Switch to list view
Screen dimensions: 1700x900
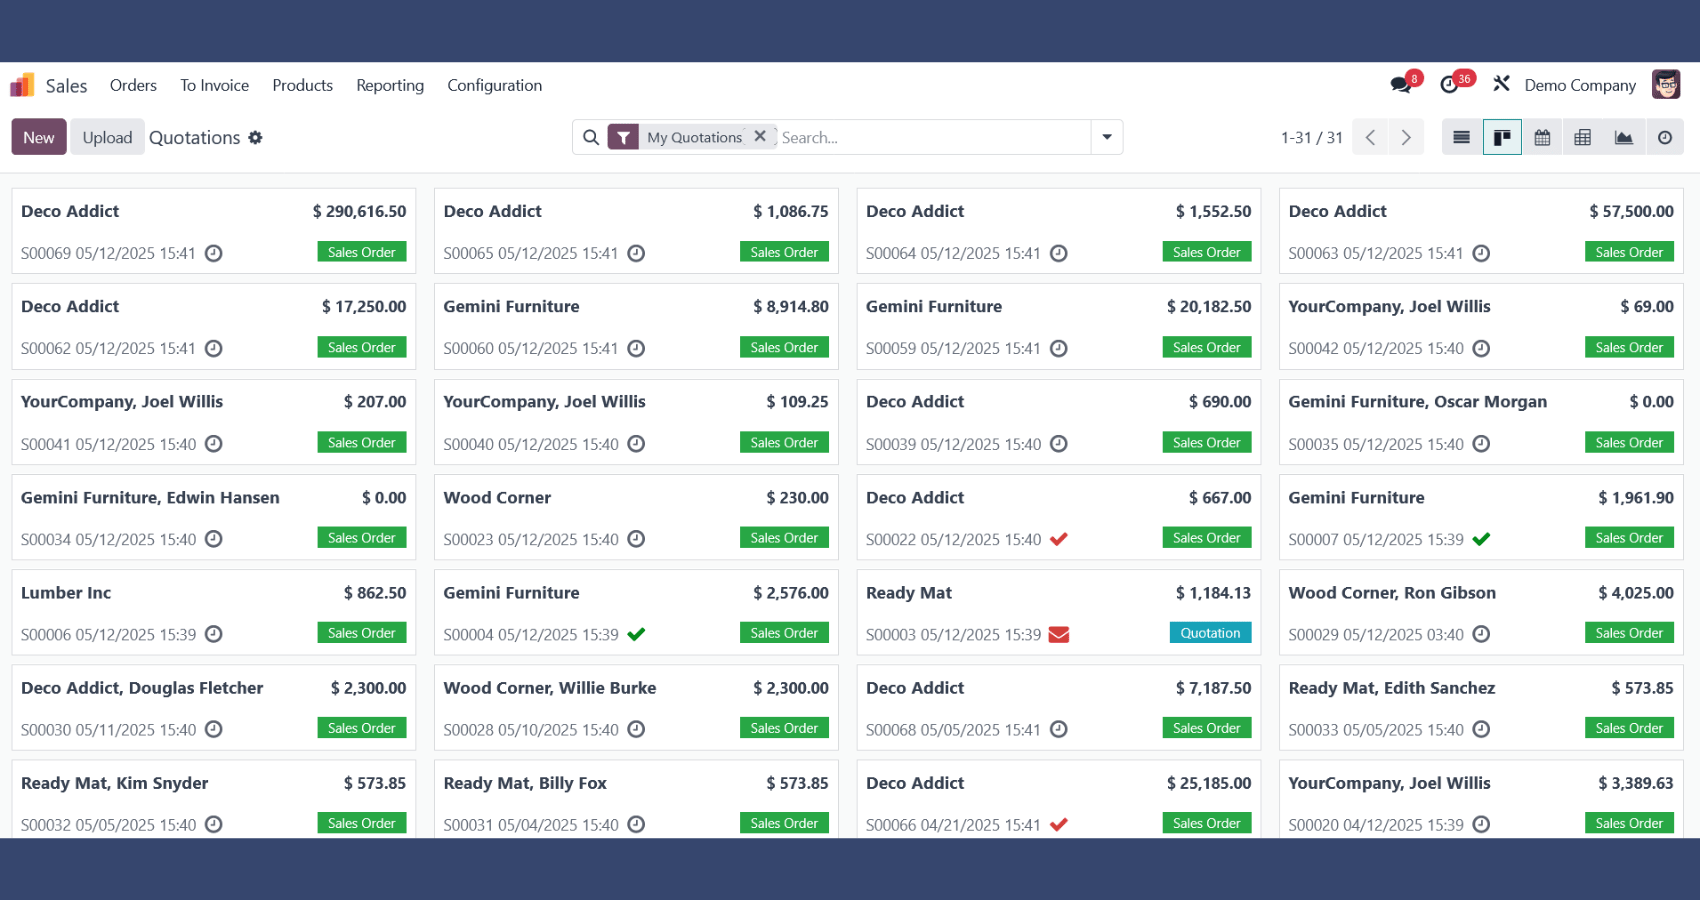(1461, 137)
